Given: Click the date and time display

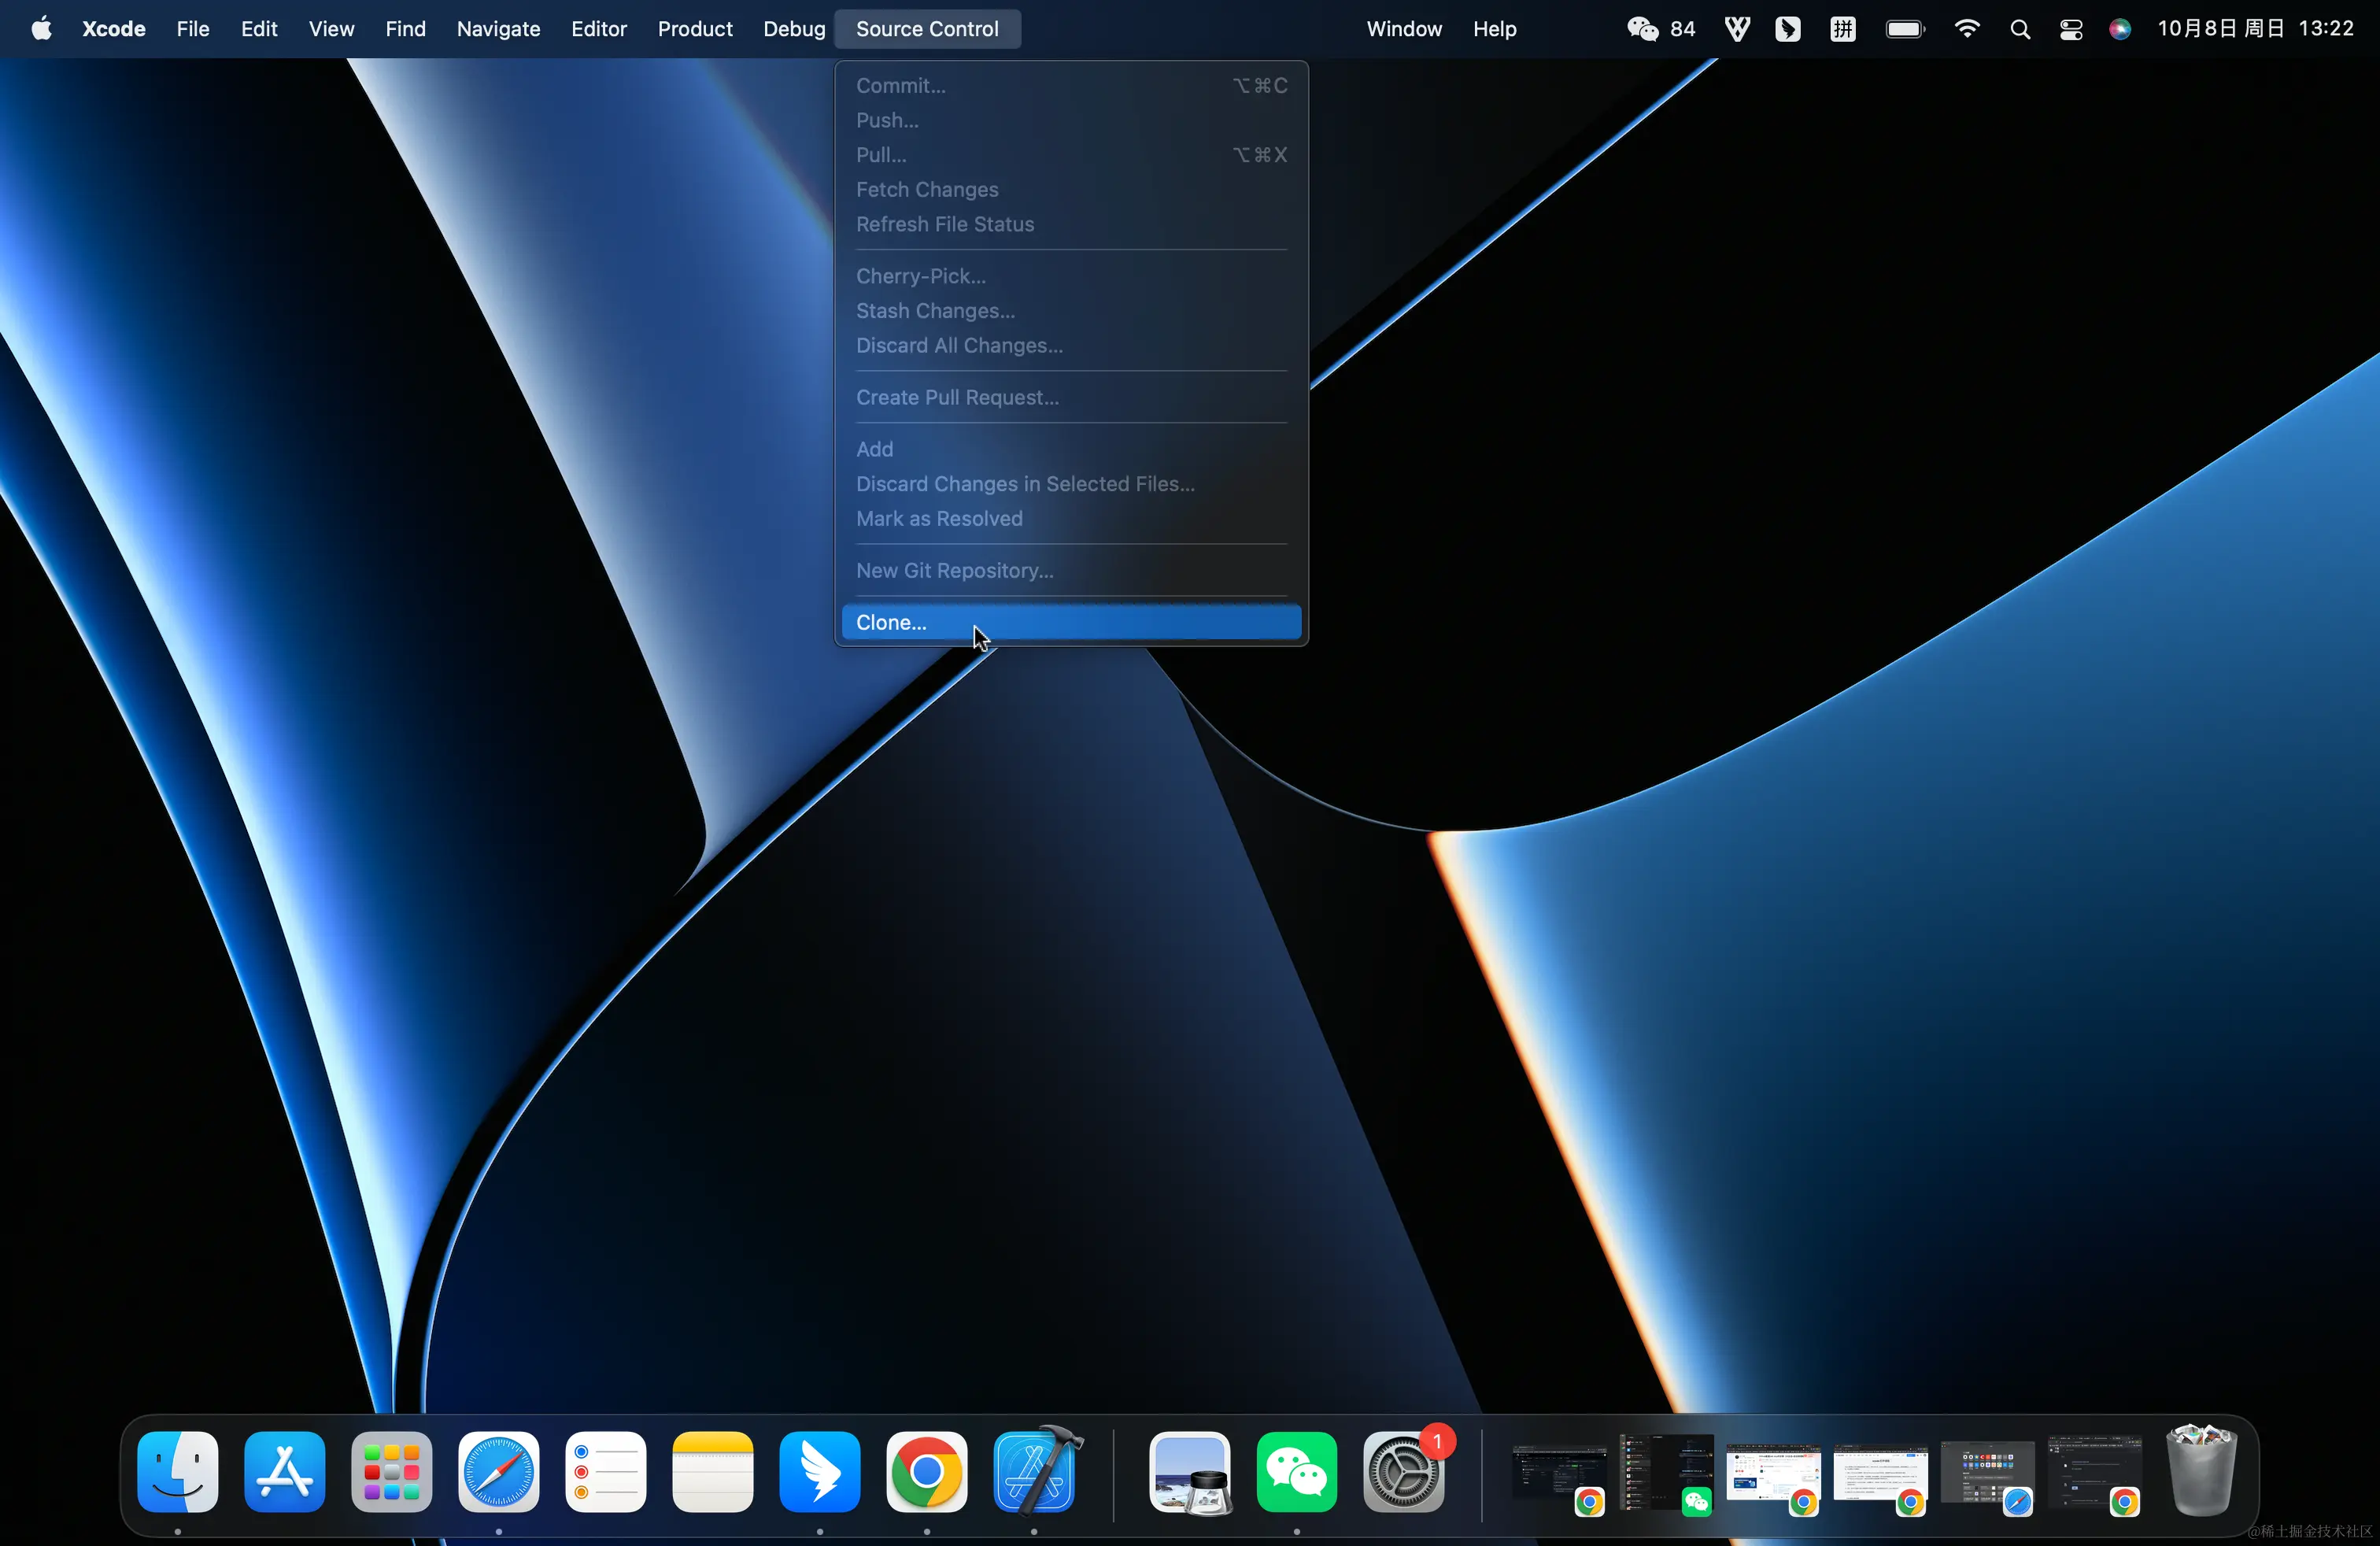Looking at the screenshot, I should point(2255,29).
